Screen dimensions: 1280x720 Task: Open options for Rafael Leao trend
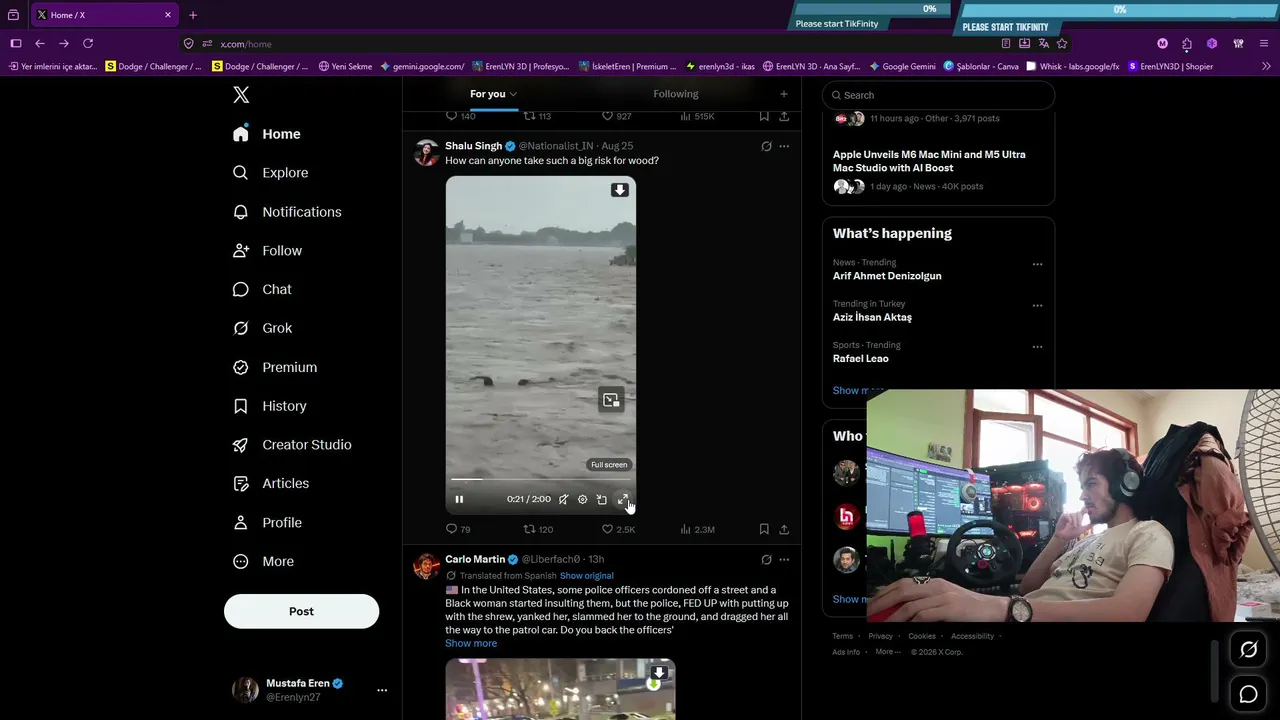(x=1037, y=347)
